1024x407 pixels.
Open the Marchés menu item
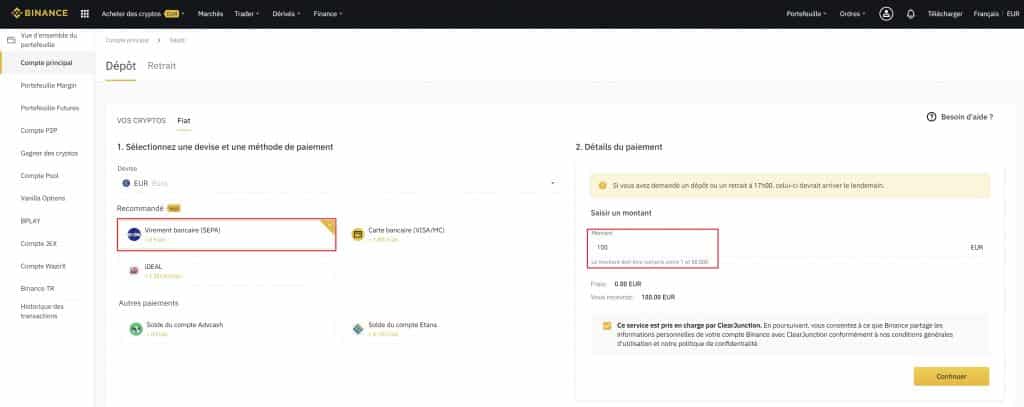(210, 13)
